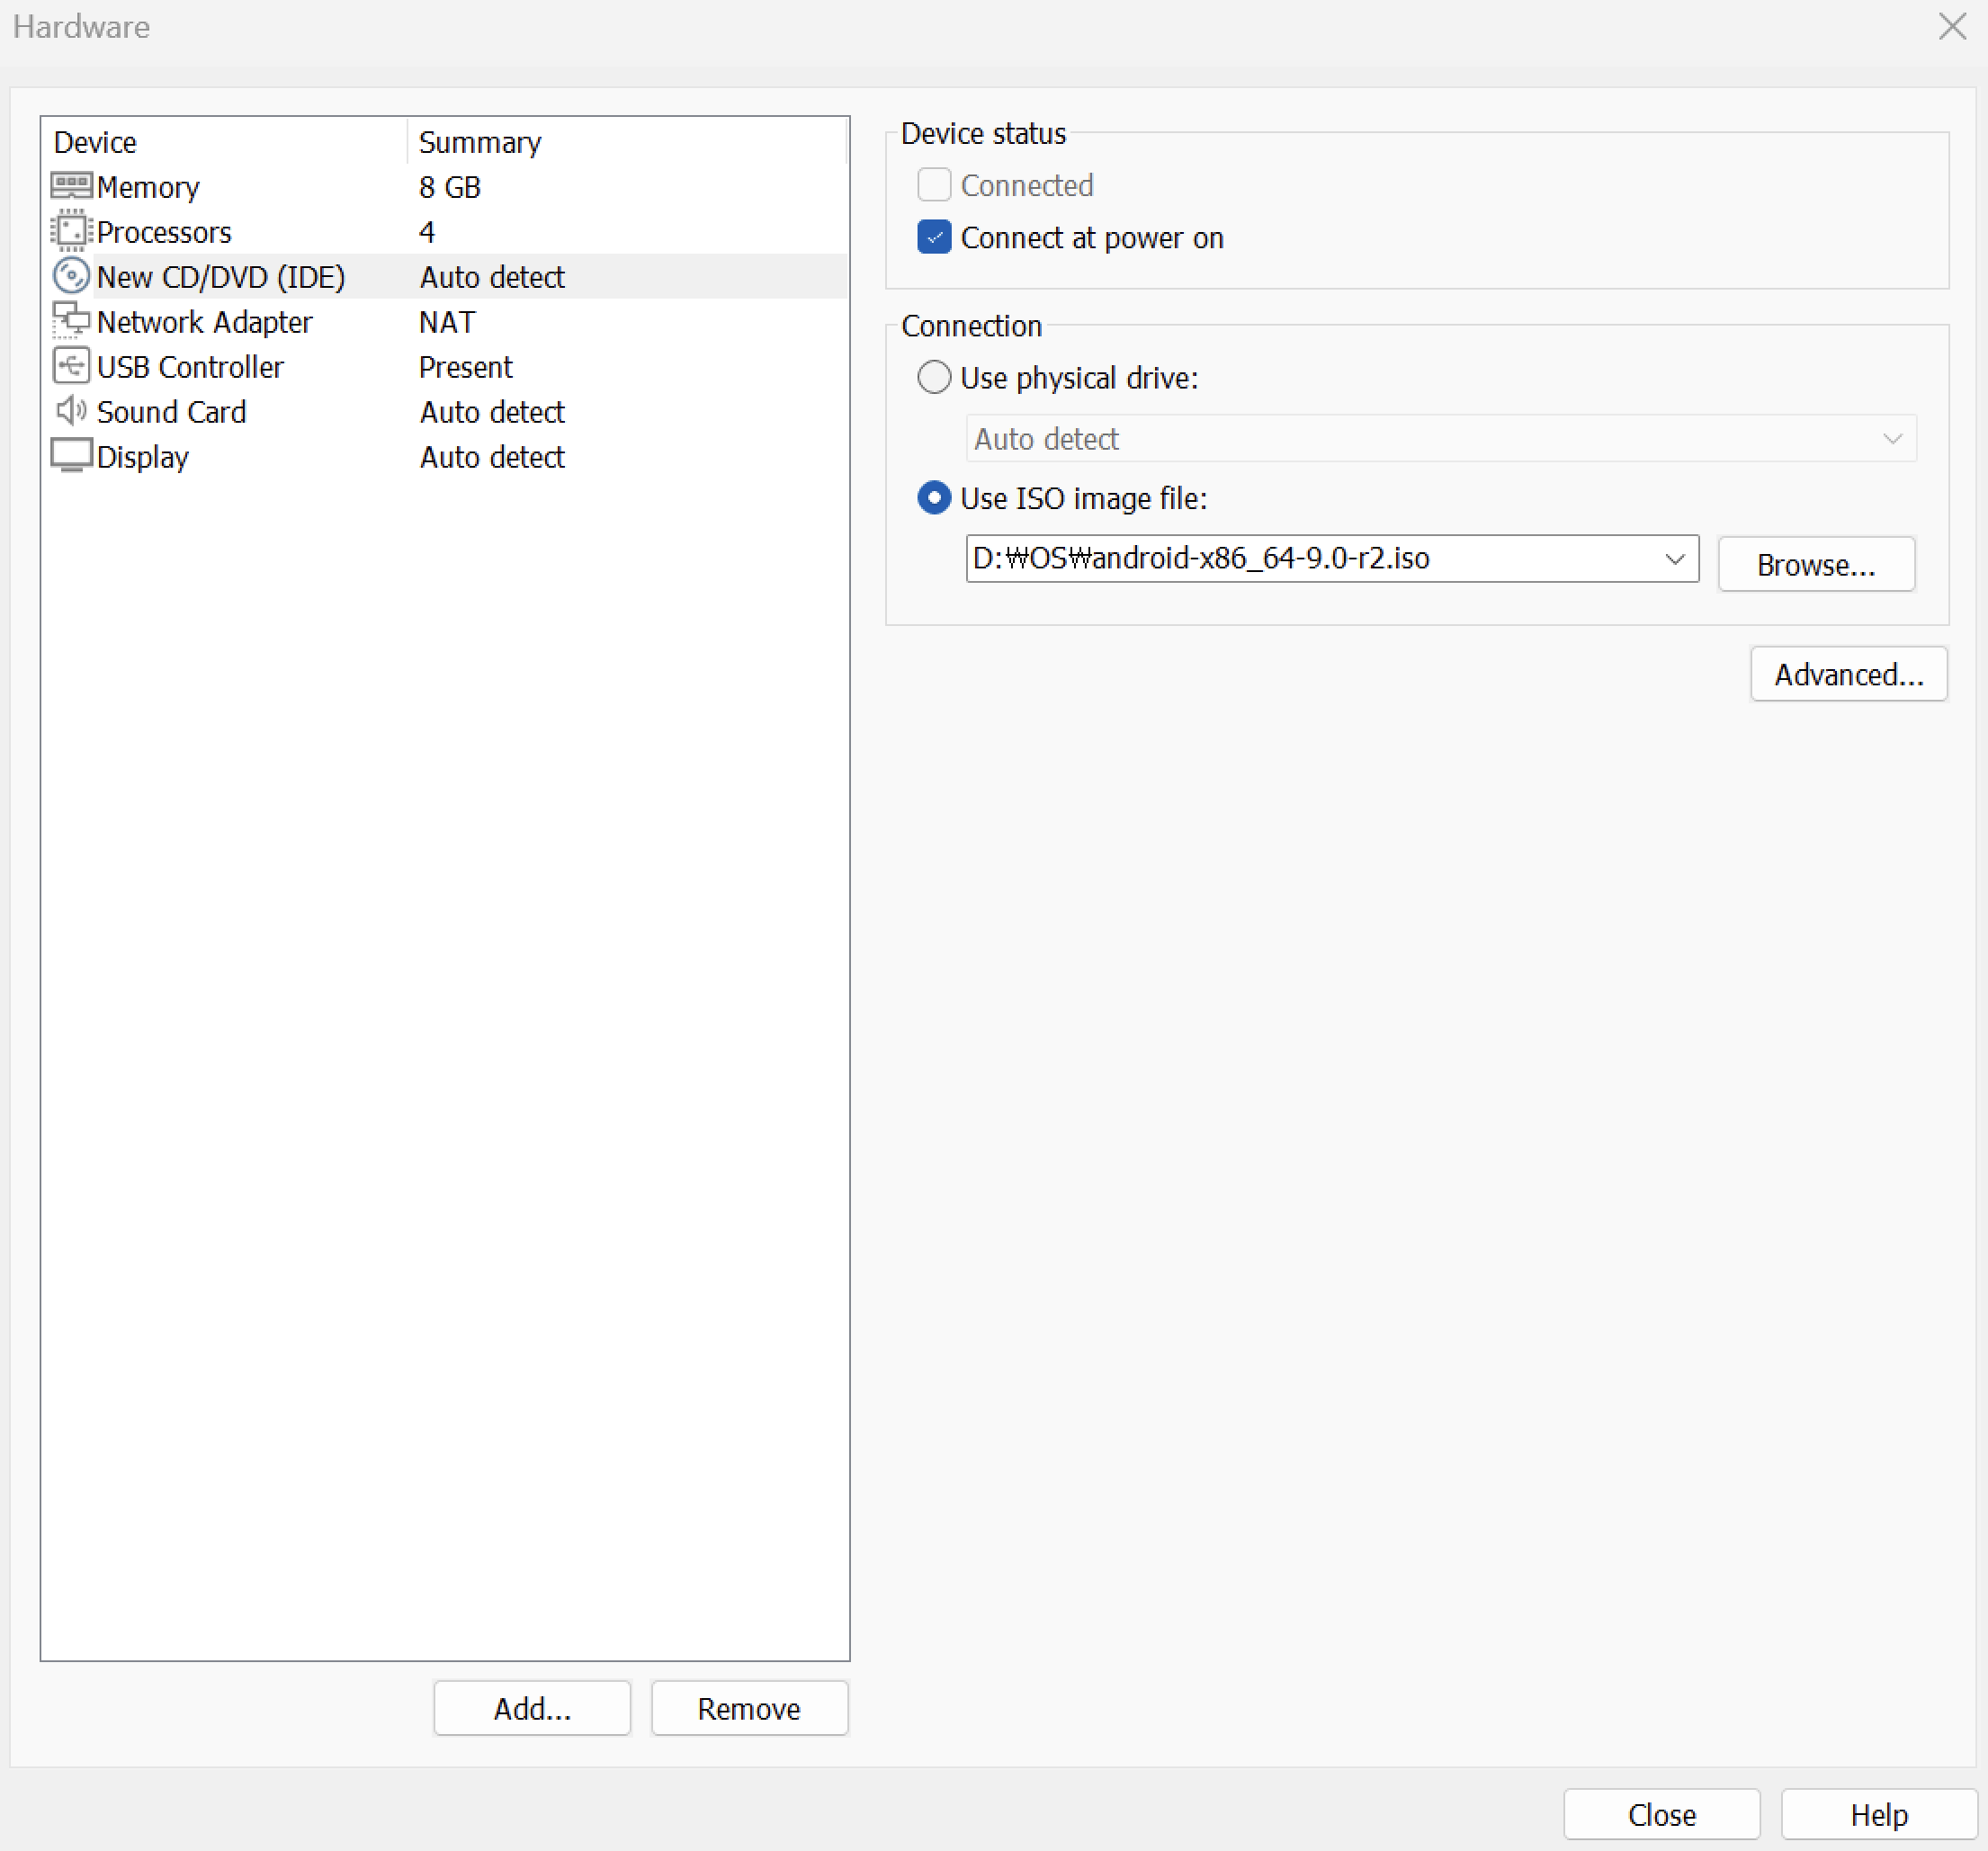
Task: Click the Display monitor icon
Action: (71, 456)
